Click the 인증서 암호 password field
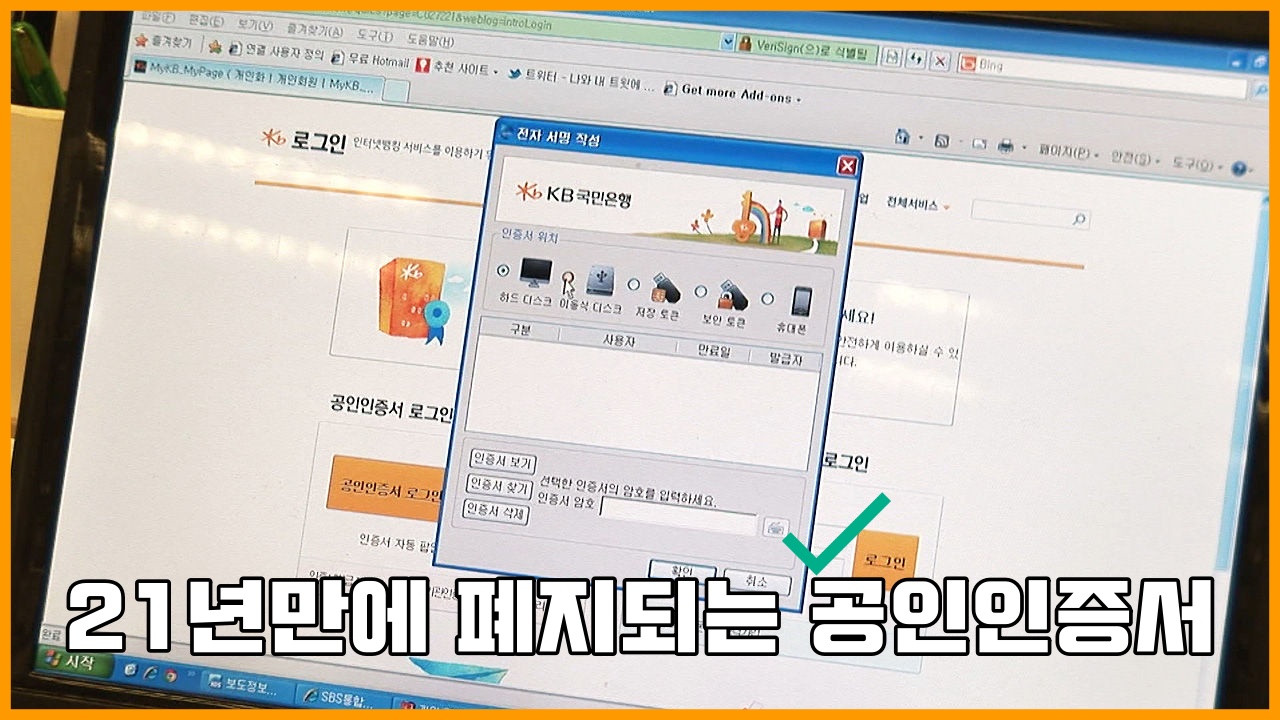 pos(679,517)
